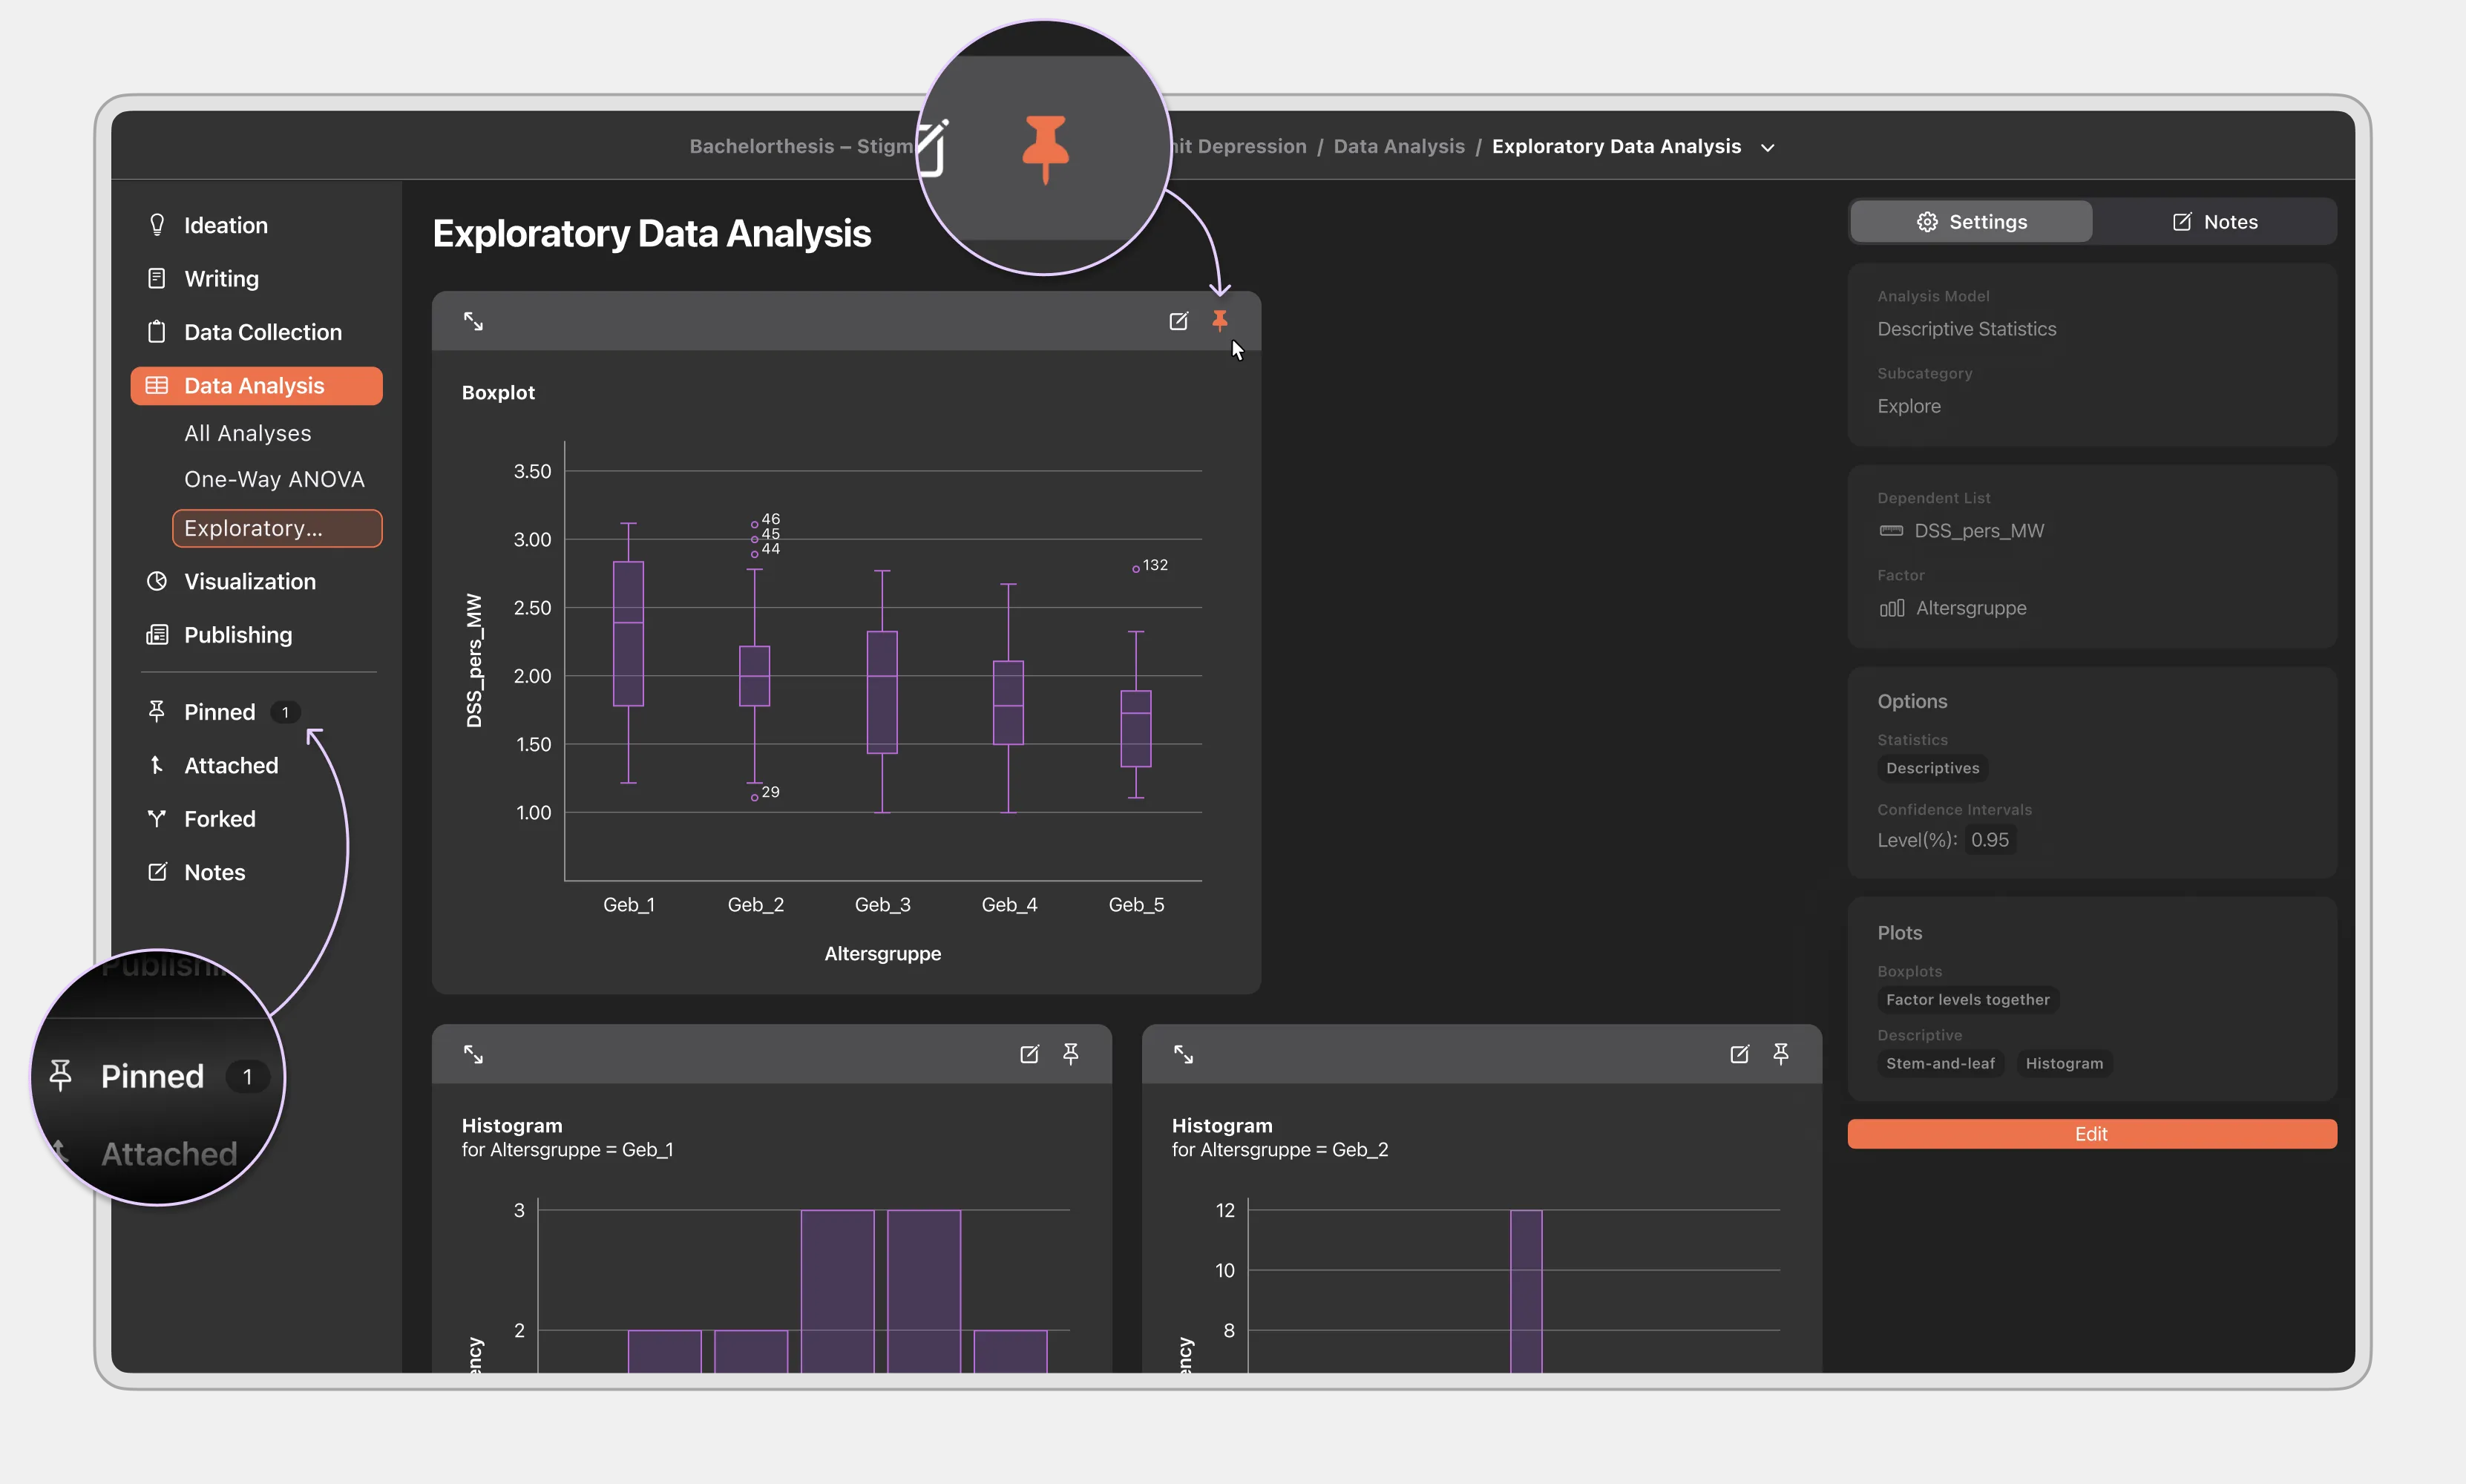Expand the Geb_1 histogram card
Screen dimensions: 2466x1484
click(x=473, y=1054)
